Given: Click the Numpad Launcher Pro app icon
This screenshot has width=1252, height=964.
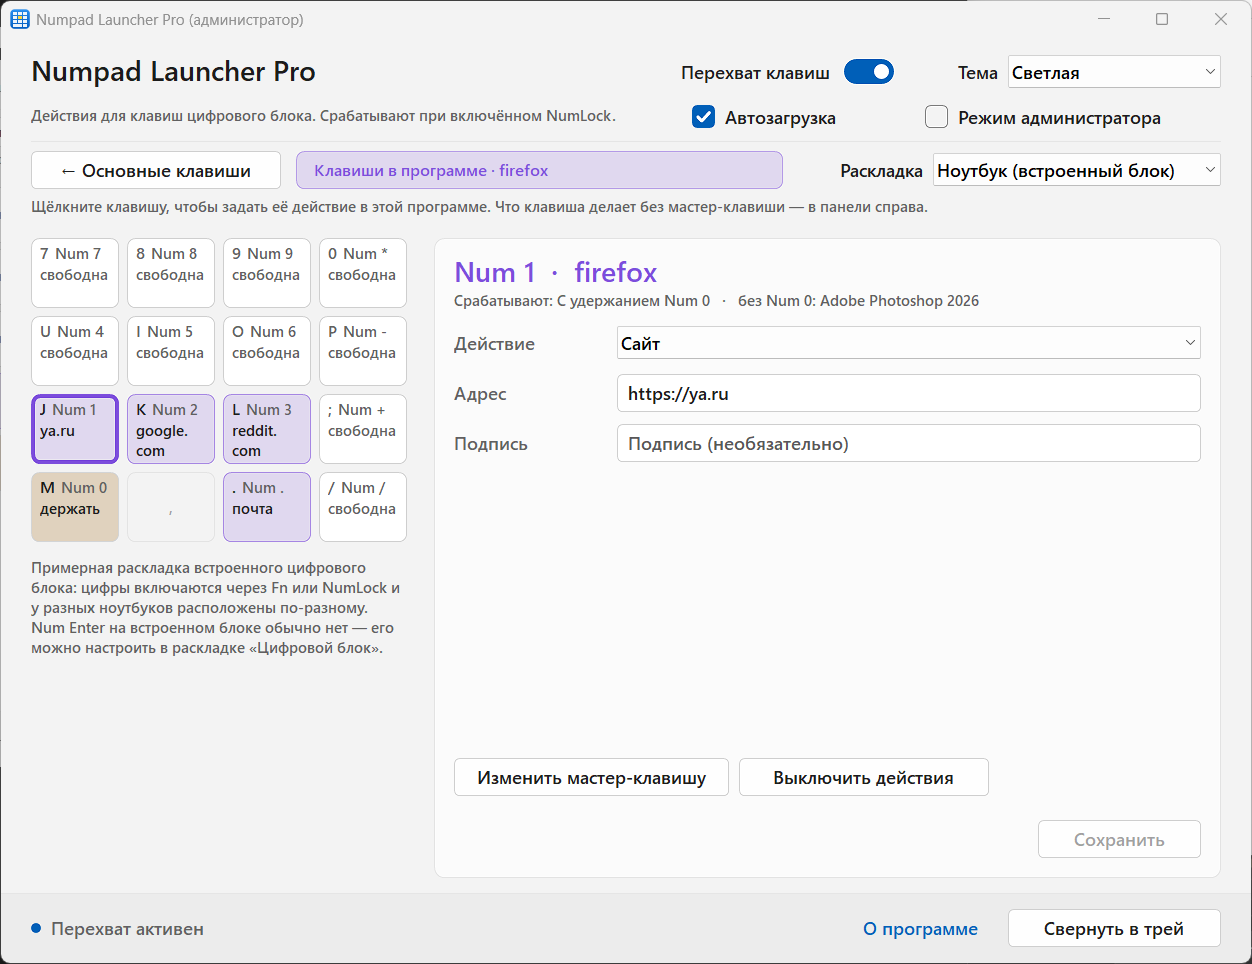Looking at the screenshot, I should click(20, 19).
